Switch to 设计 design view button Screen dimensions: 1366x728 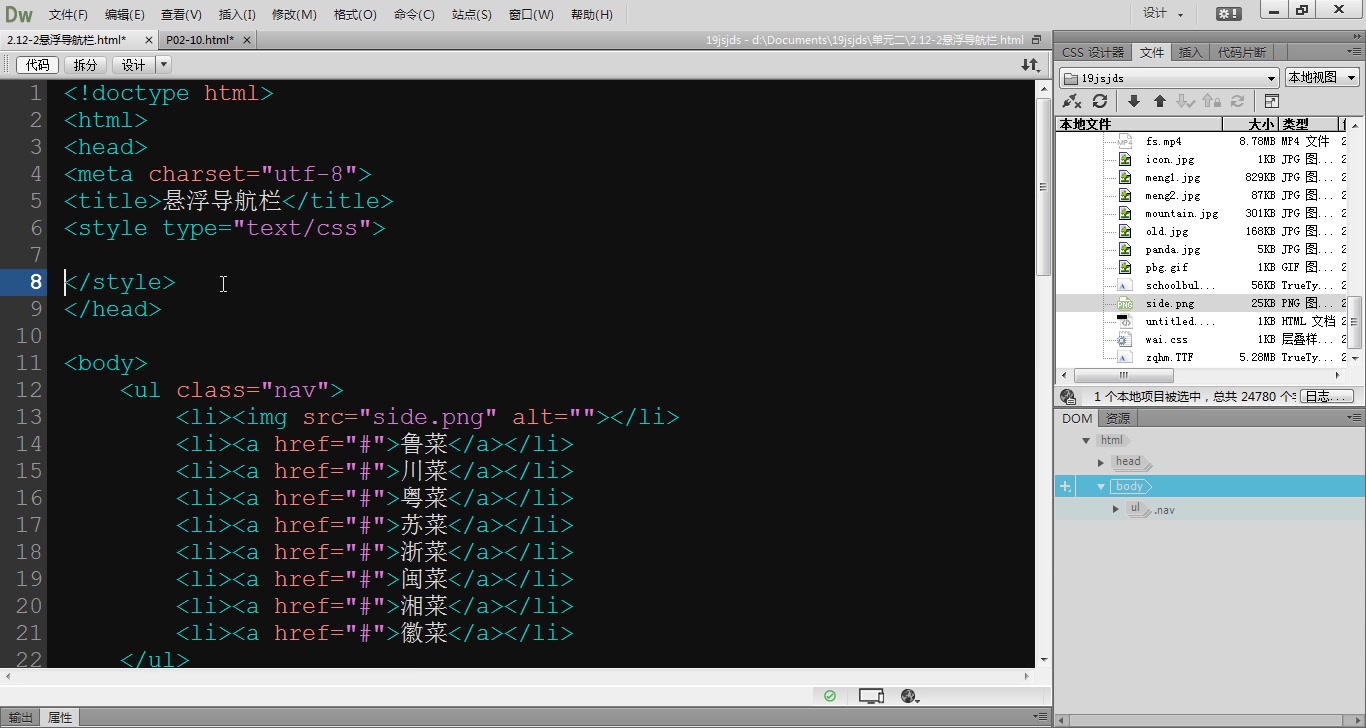coord(134,65)
